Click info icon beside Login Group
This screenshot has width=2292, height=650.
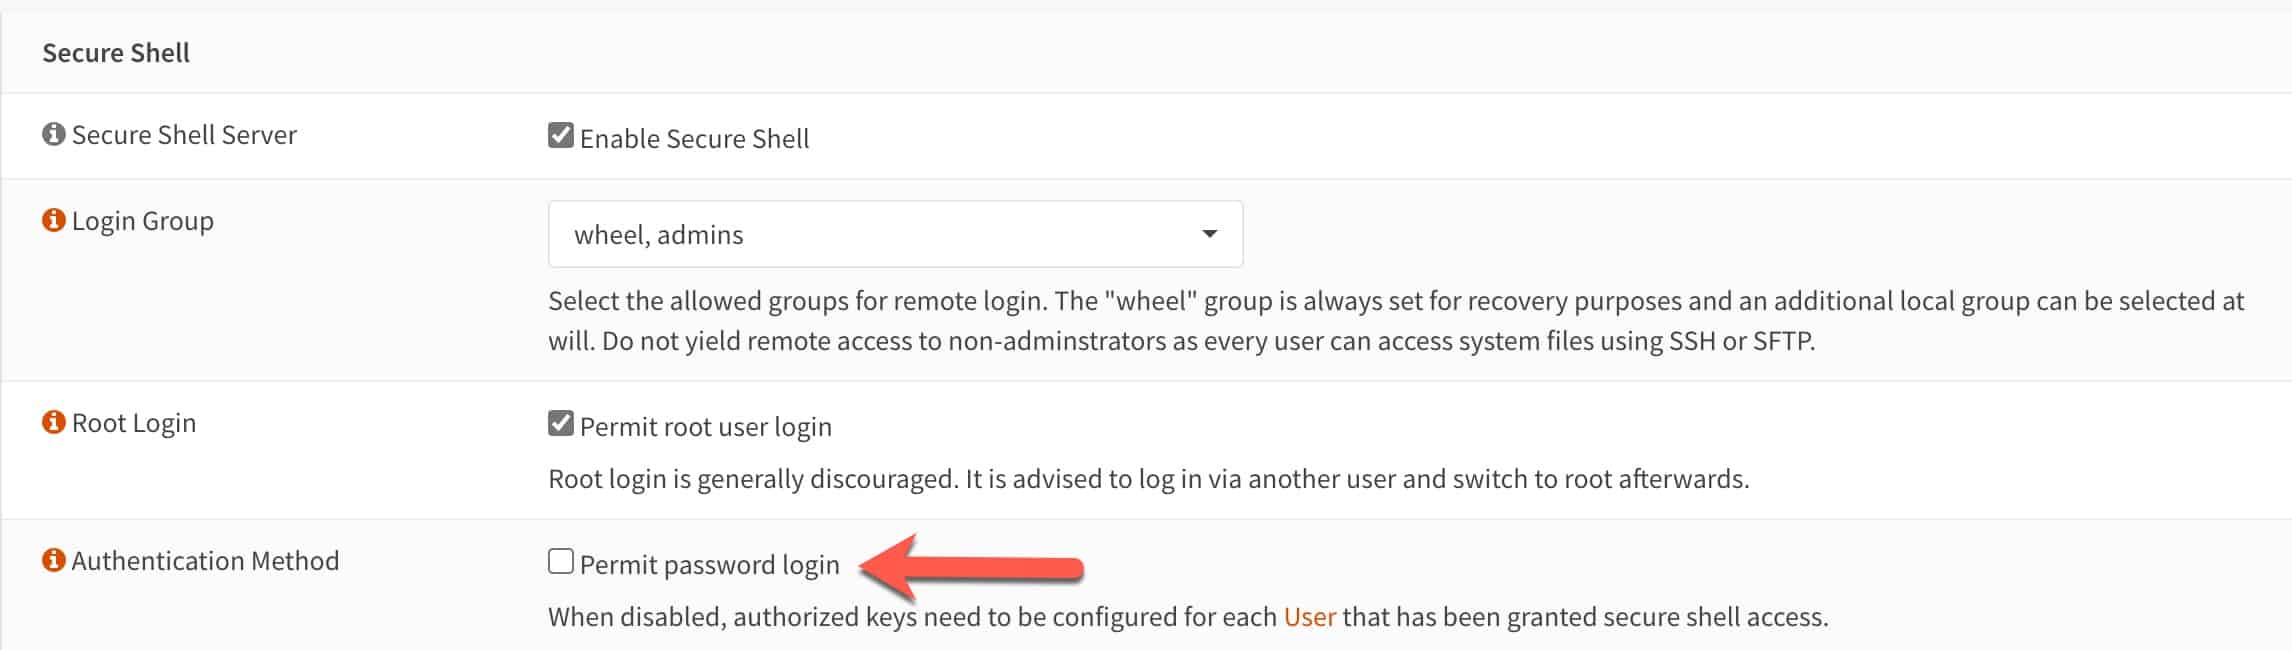pos(54,220)
